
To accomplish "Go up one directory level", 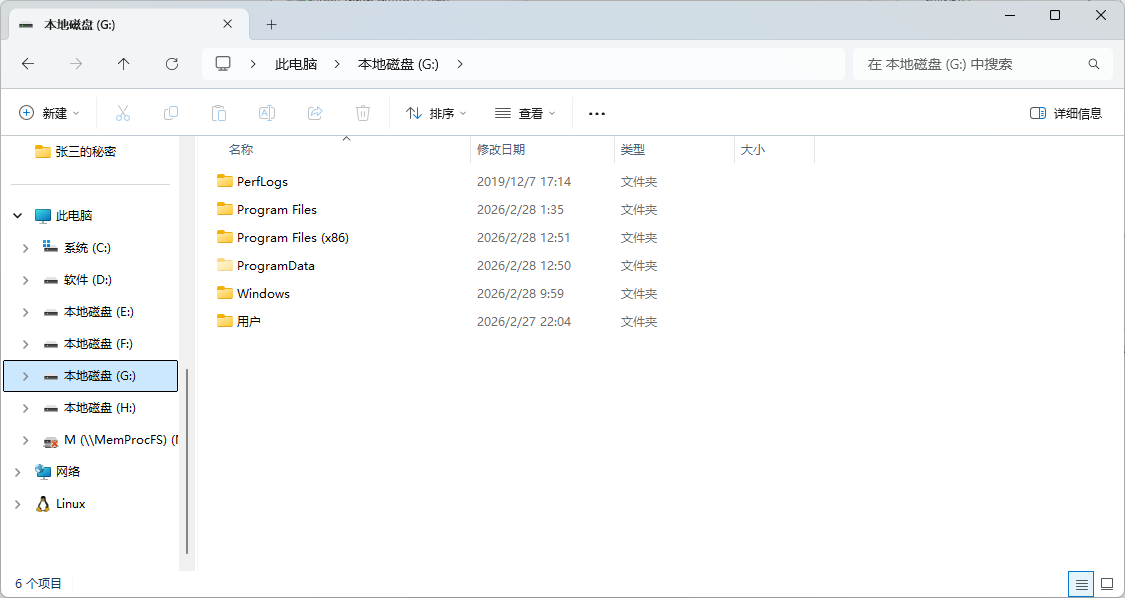I will (124, 64).
